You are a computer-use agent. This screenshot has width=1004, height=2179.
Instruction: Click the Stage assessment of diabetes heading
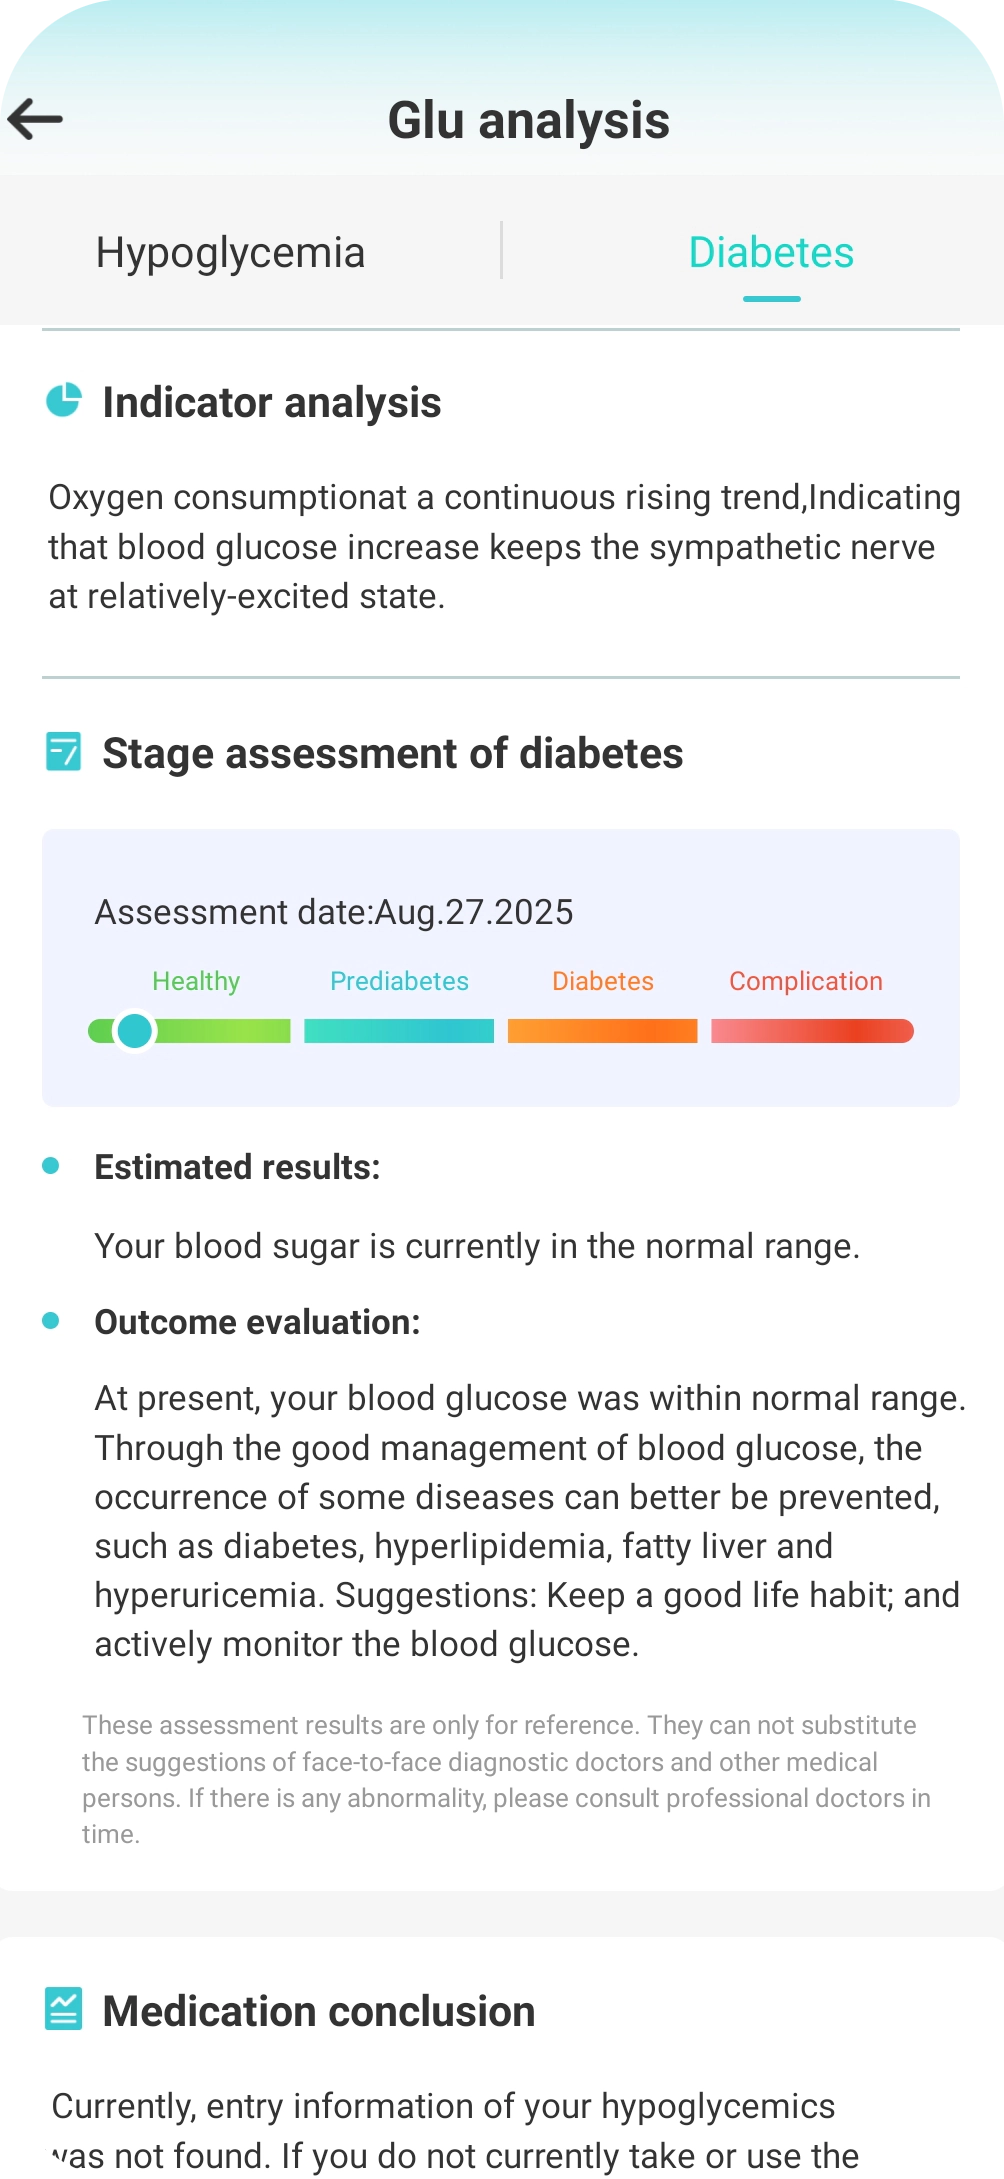(x=393, y=753)
